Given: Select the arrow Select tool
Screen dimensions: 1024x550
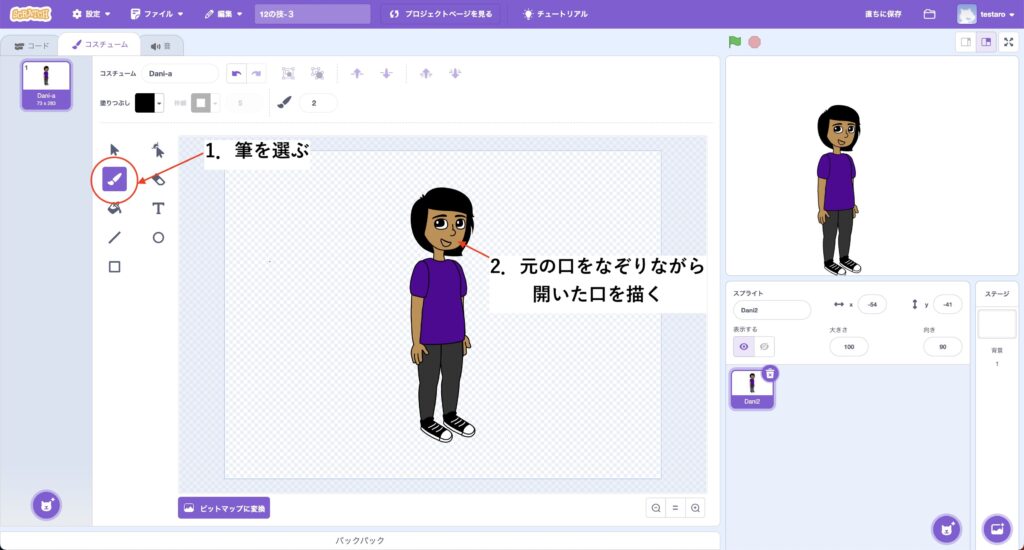Looking at the screenshot, I should coord(114,150).
